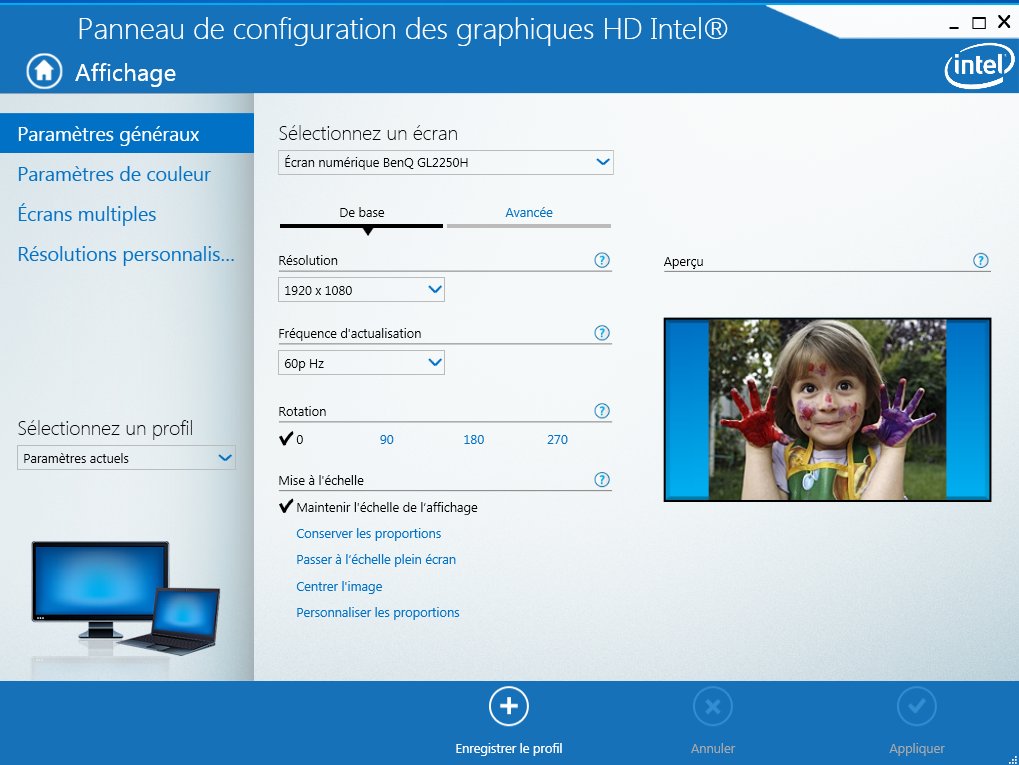Open the Paramètres actuels profile dropdown
This screenshot has width=1019, height=765.
(126, 457)
